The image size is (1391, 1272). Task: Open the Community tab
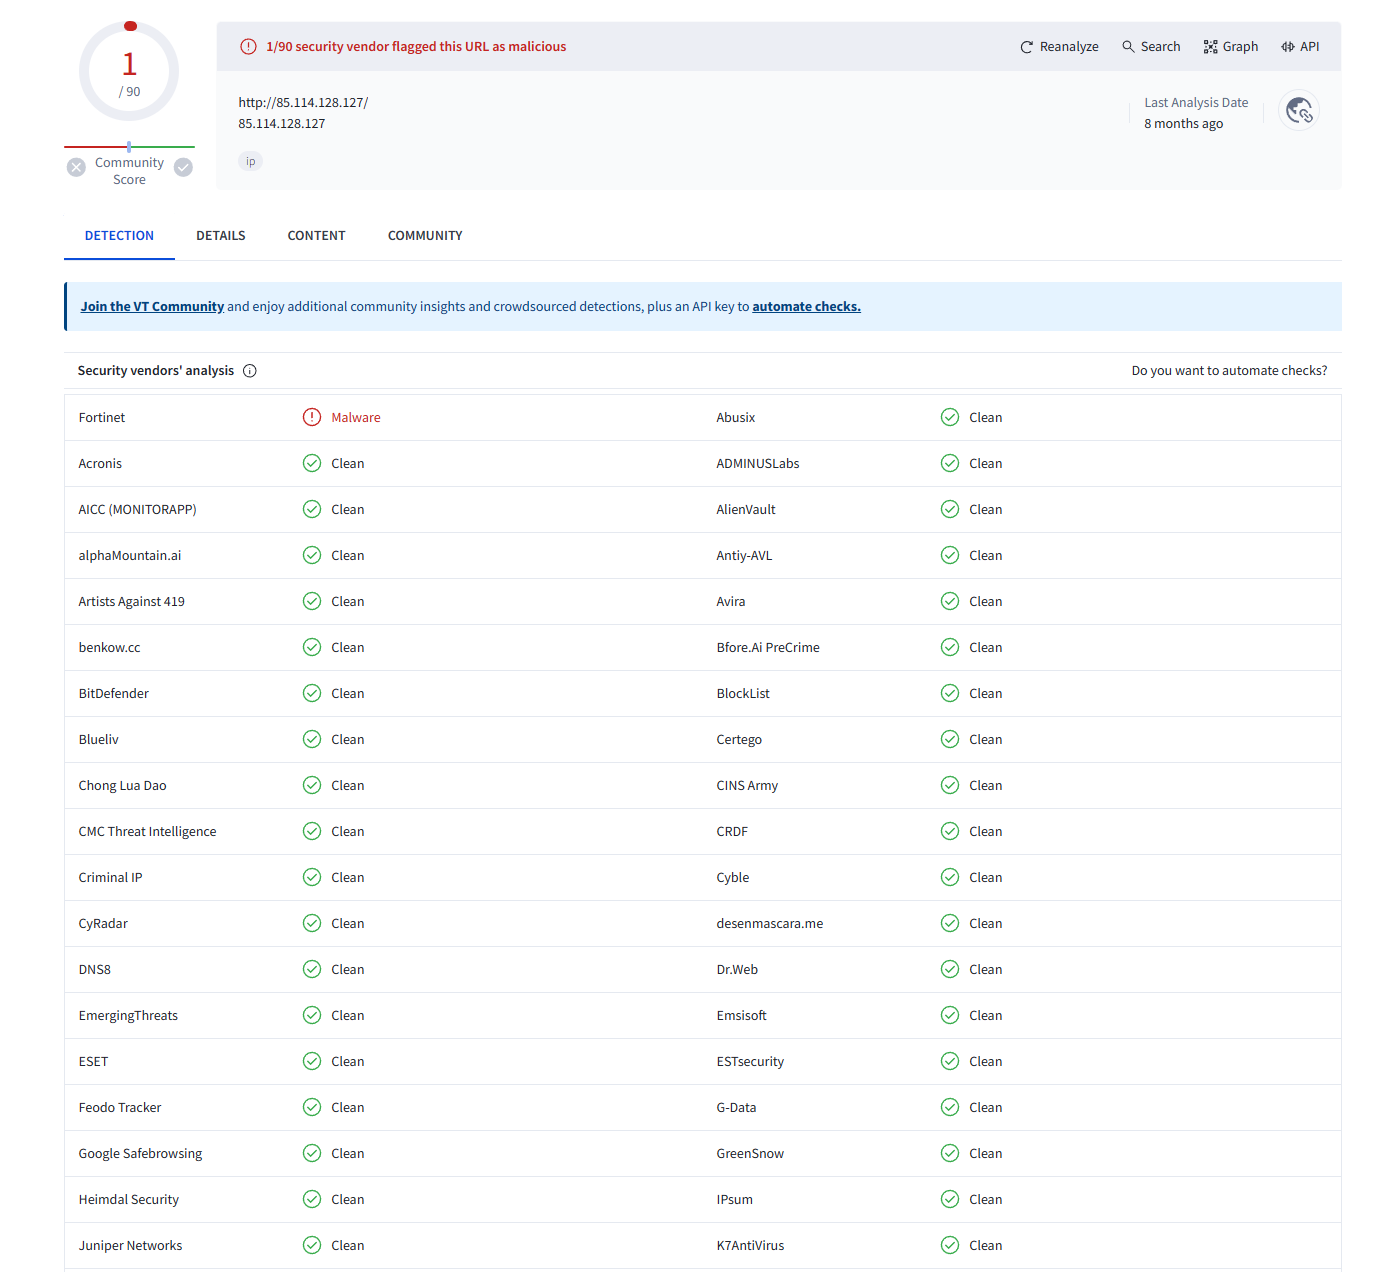[425, 236]
